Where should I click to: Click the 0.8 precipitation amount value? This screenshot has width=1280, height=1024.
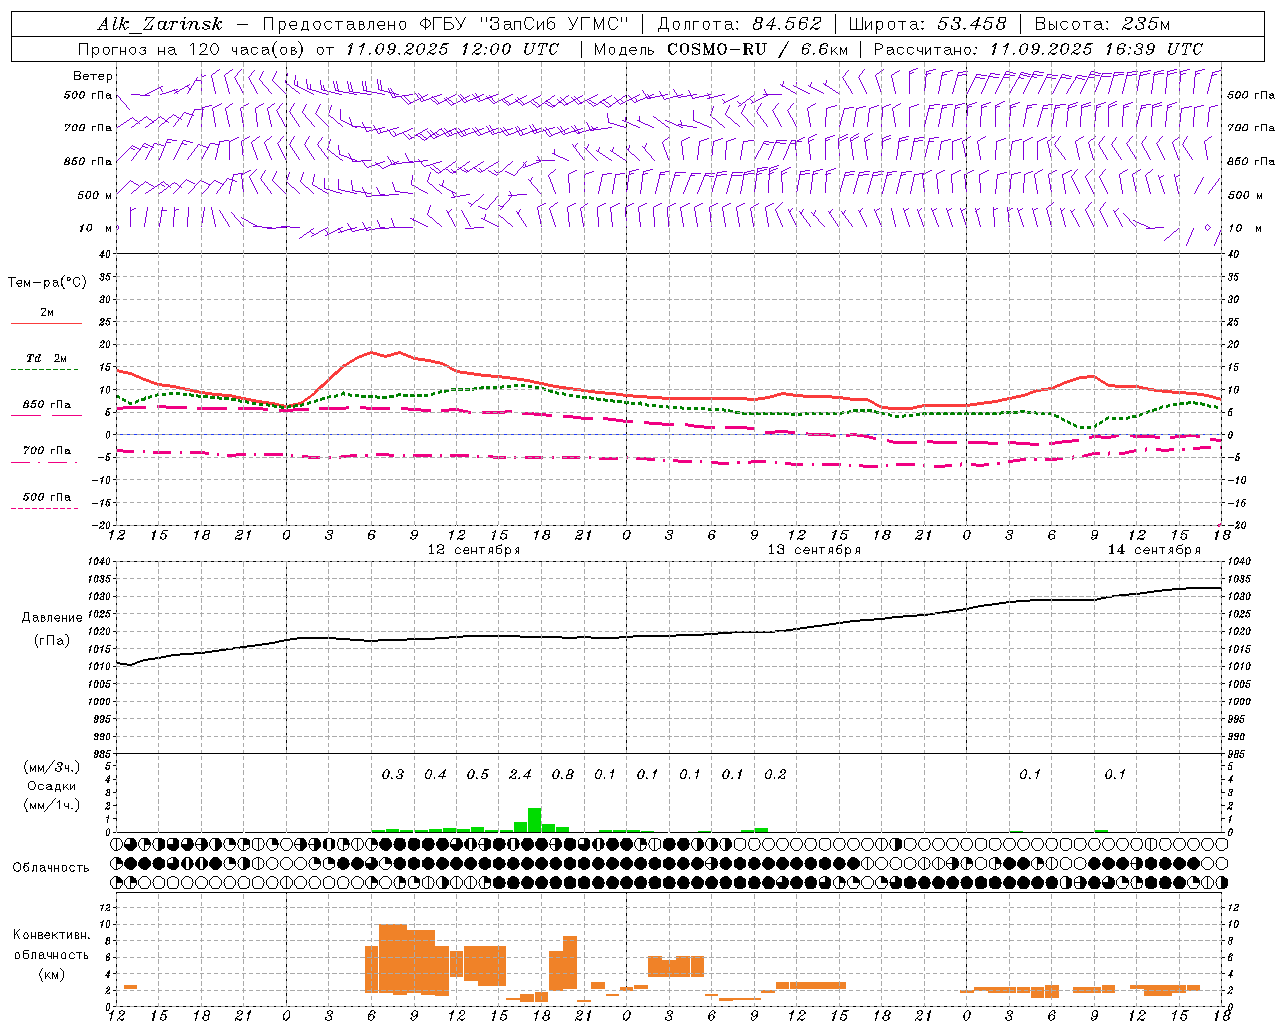coord(563,775)
